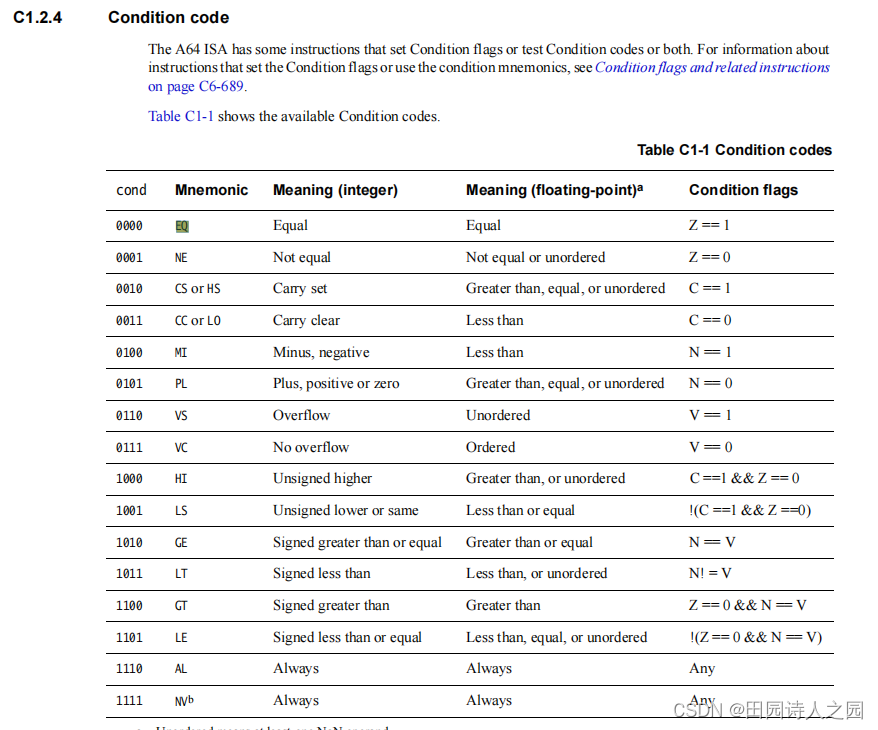This screenshot has width=878, height=730.
Task: Click the AL mnemonic cell
Action: tap(181, 669)
